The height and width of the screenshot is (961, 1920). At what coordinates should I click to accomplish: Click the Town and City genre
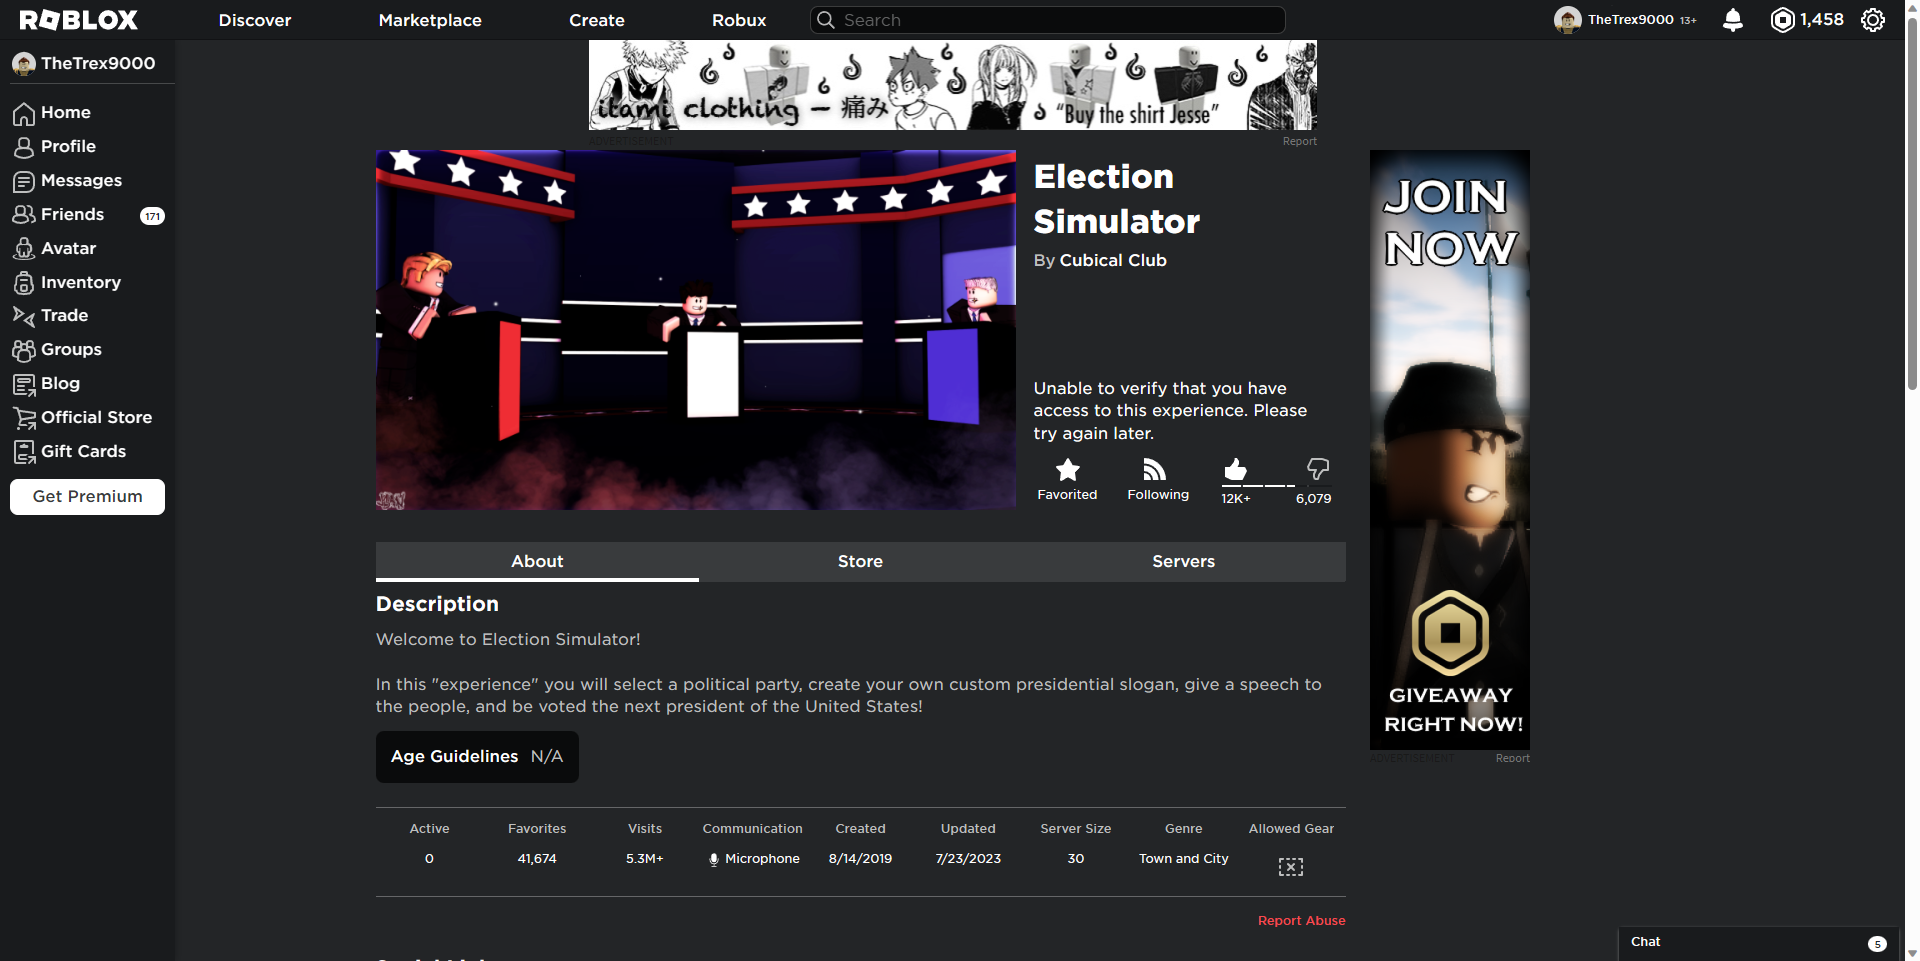[1183, 859]
